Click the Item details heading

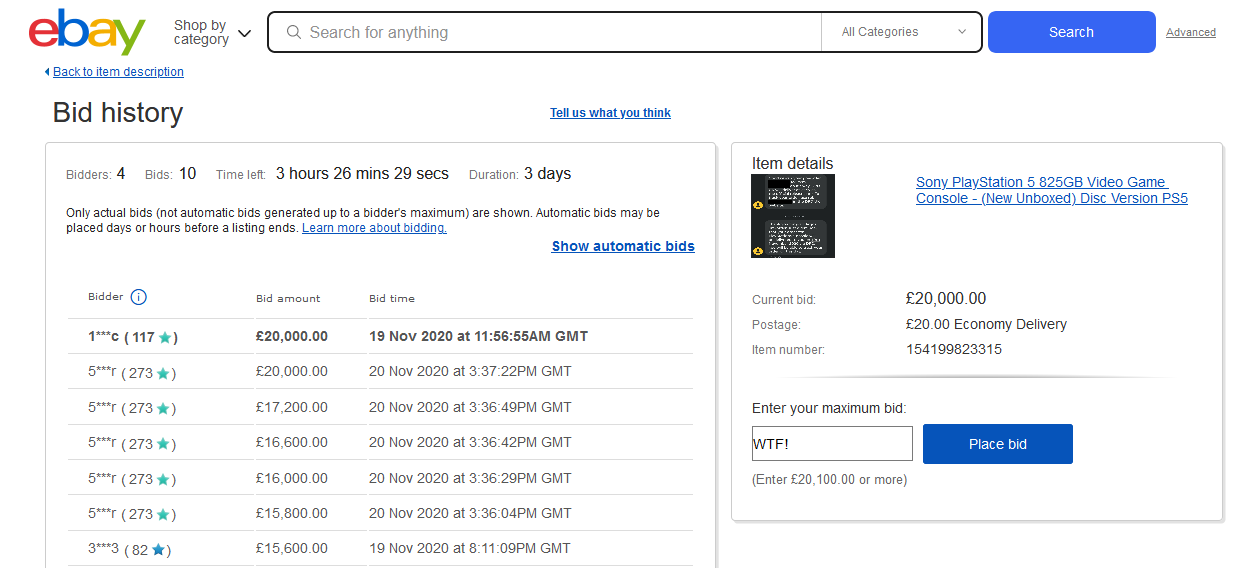pyautogui.click(x=792, y=163)
